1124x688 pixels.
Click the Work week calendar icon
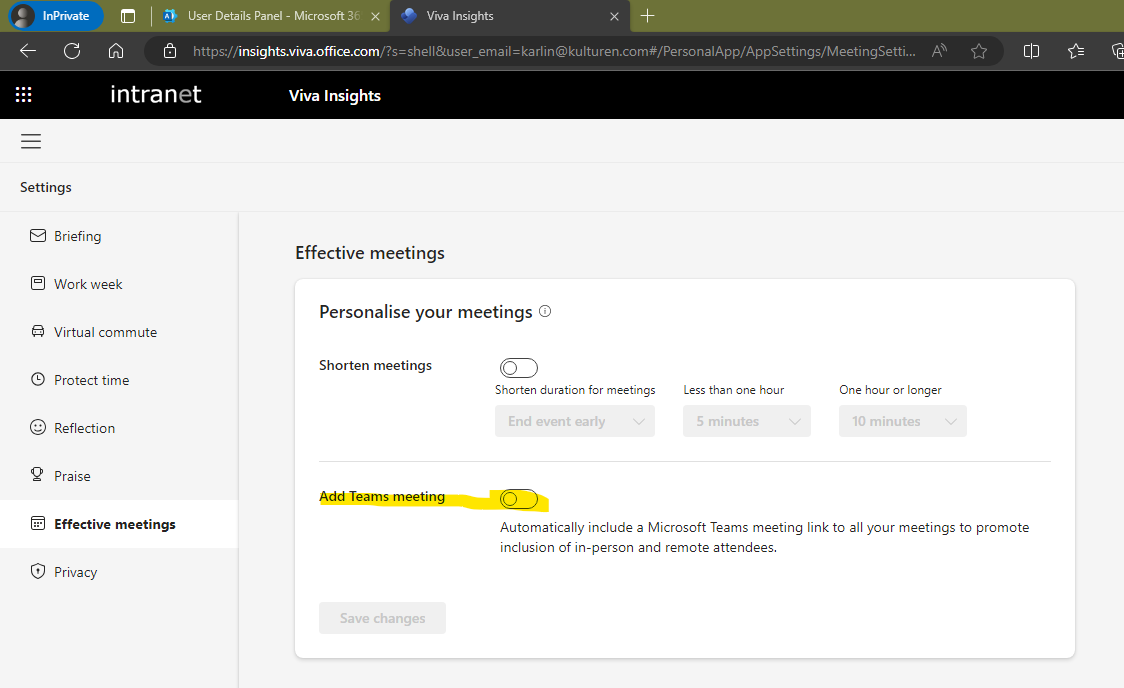(x=38, y=283)
